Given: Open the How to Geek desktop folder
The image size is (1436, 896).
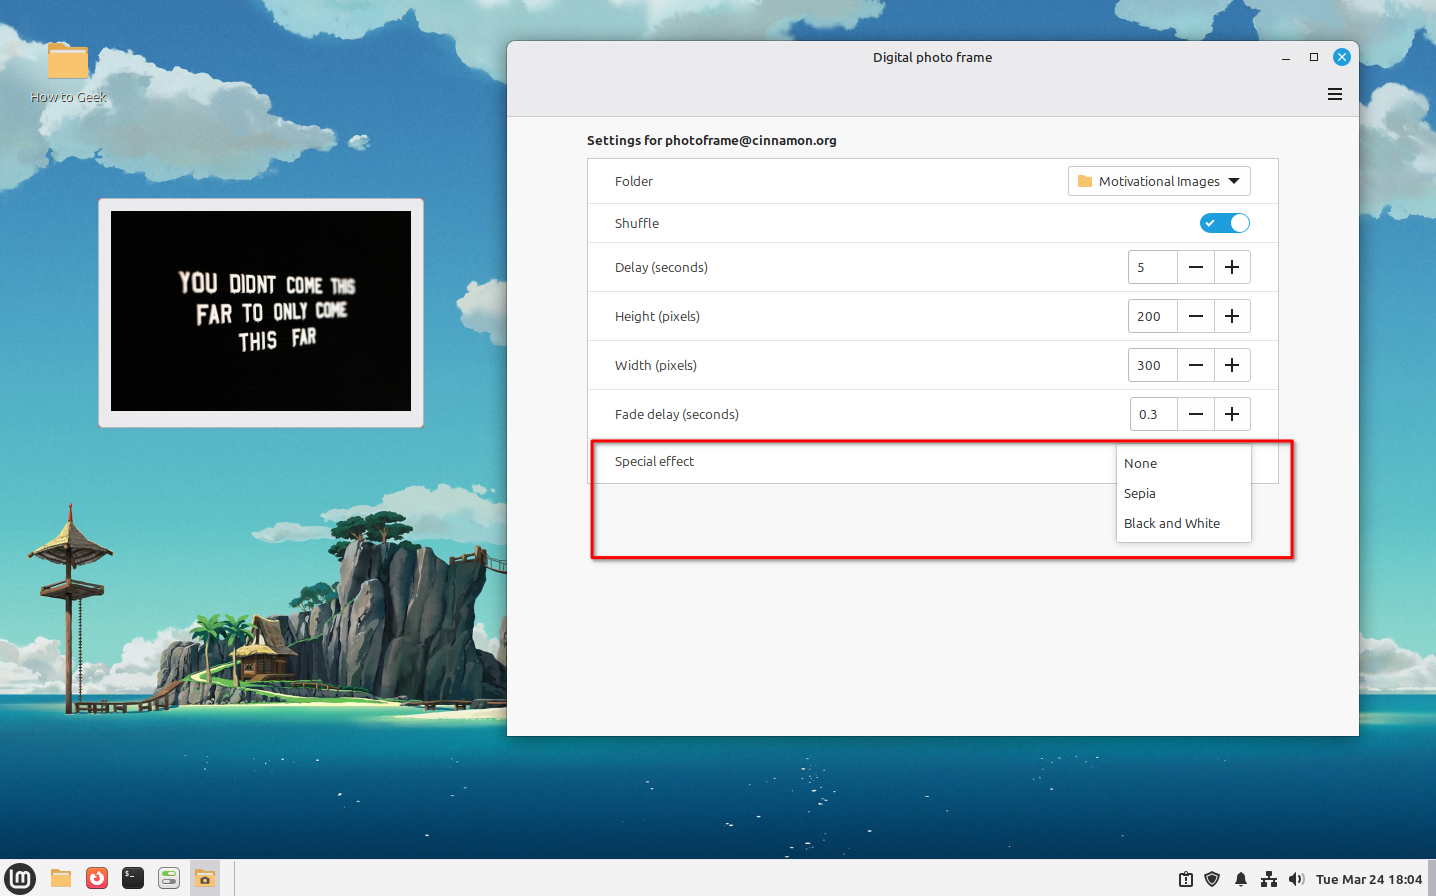Looking at the screenshot, I should click(x=68, y=72).
